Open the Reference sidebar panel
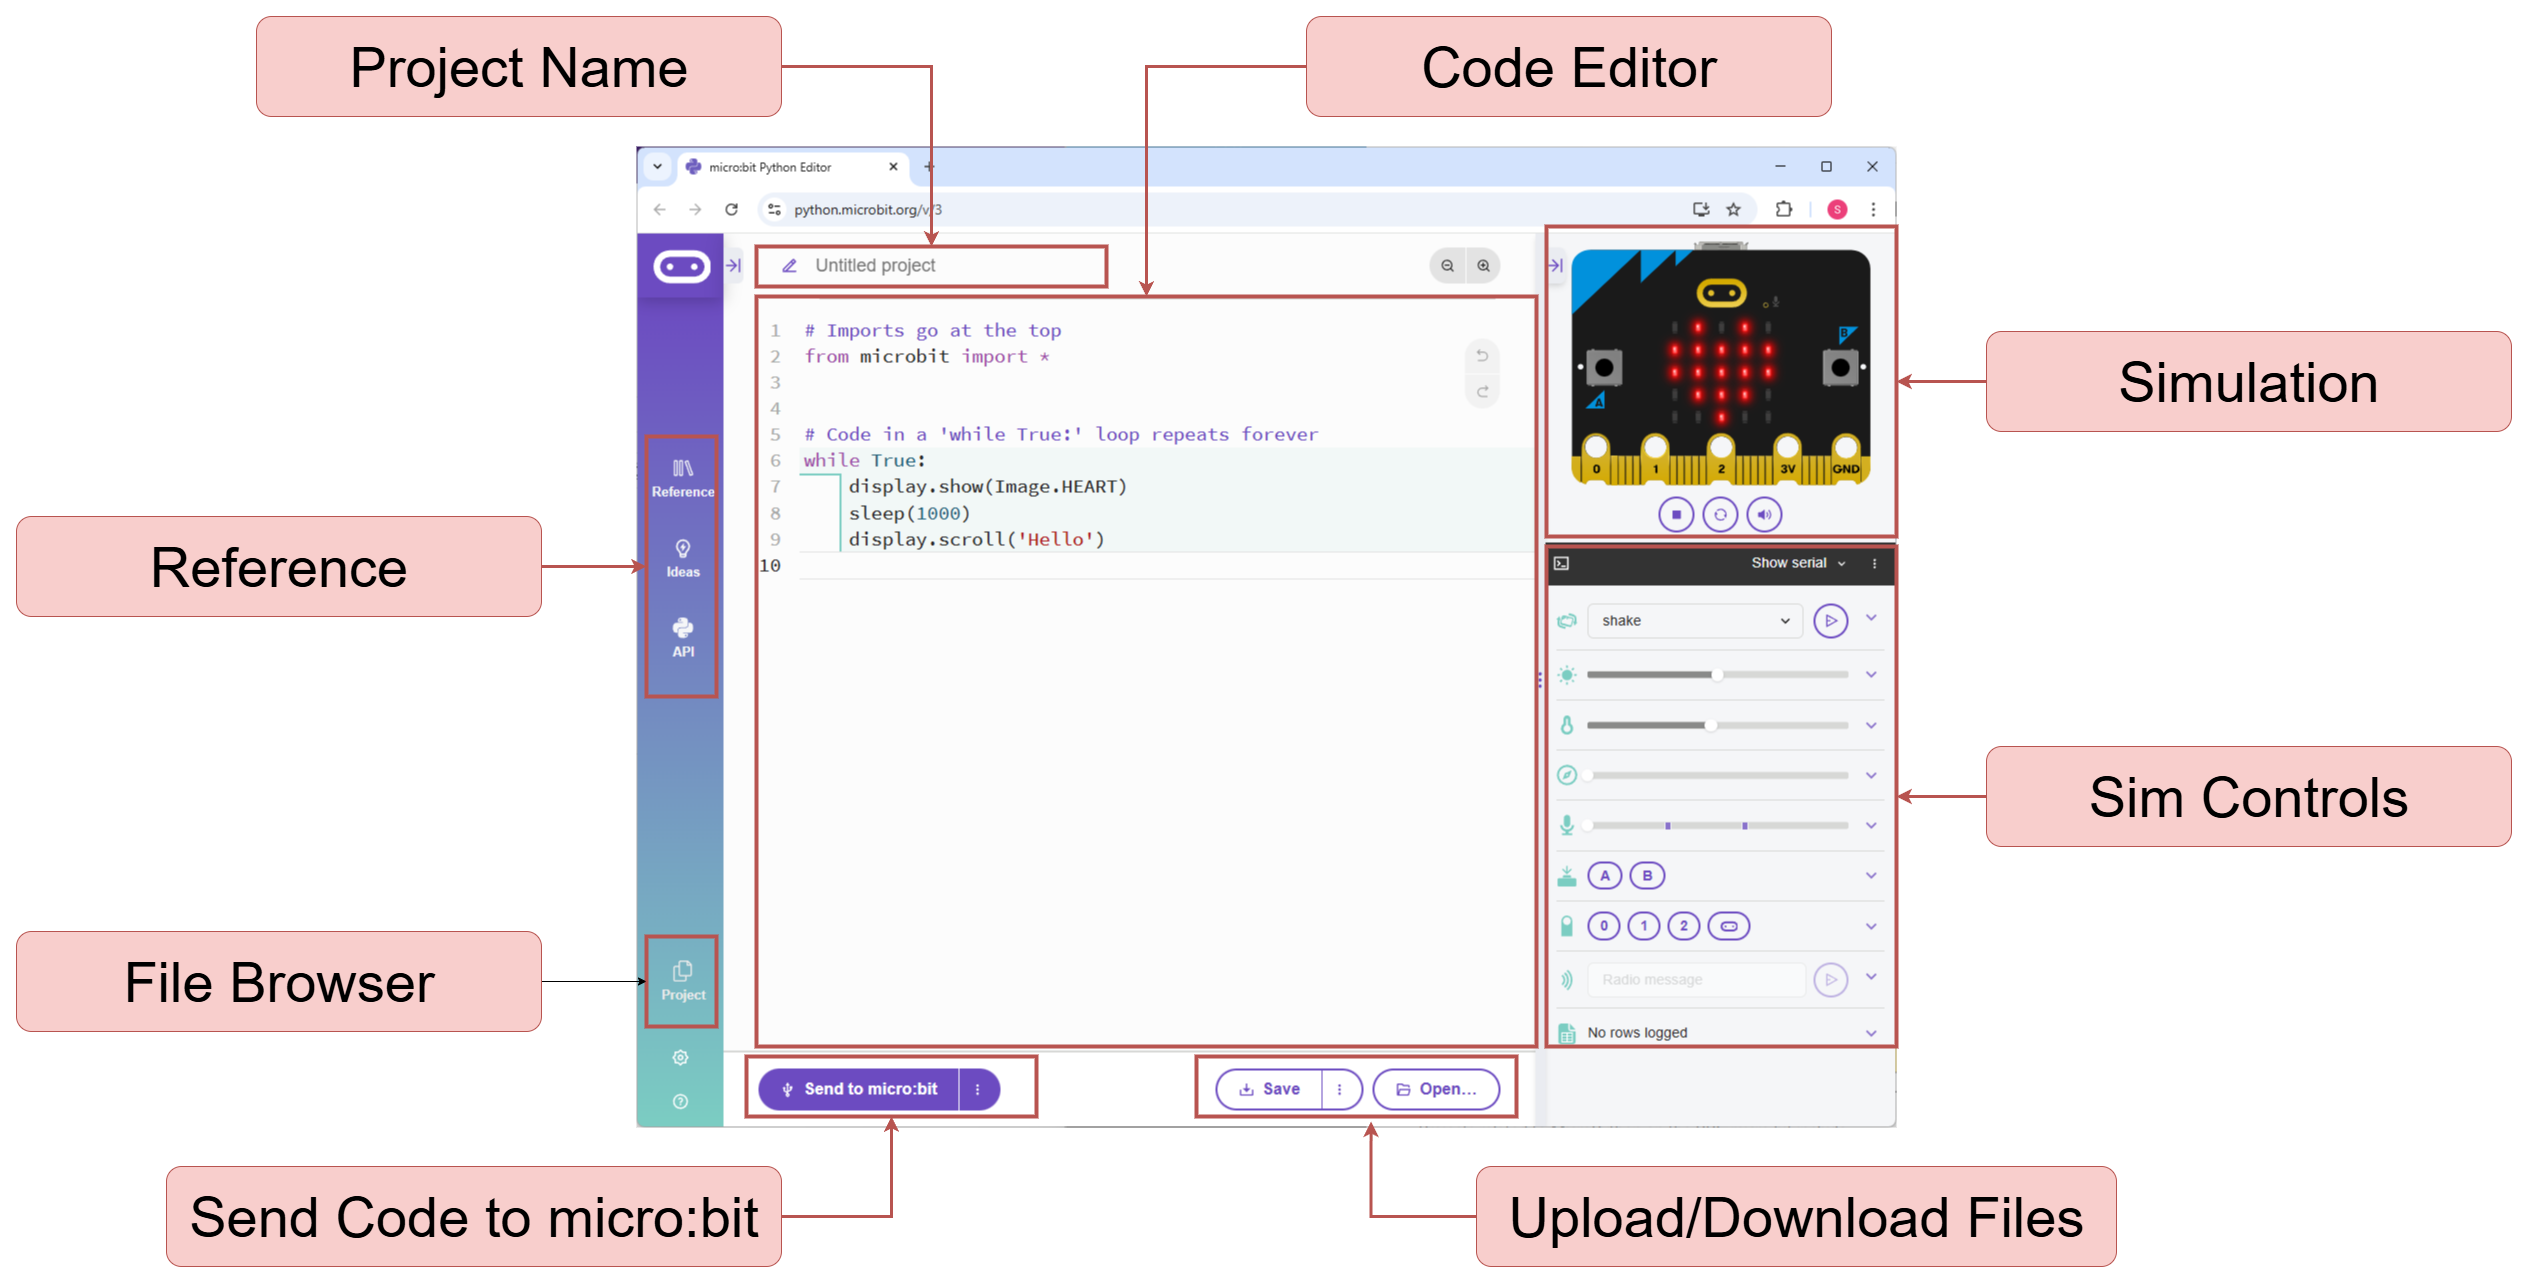 point(682,477)
